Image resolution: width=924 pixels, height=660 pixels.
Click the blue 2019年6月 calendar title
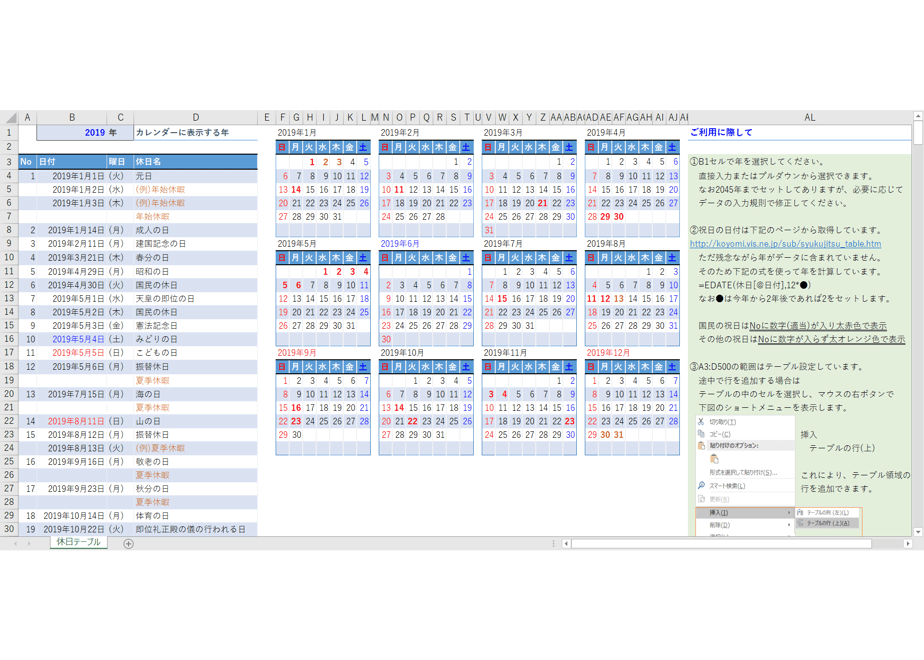point(400,243)
